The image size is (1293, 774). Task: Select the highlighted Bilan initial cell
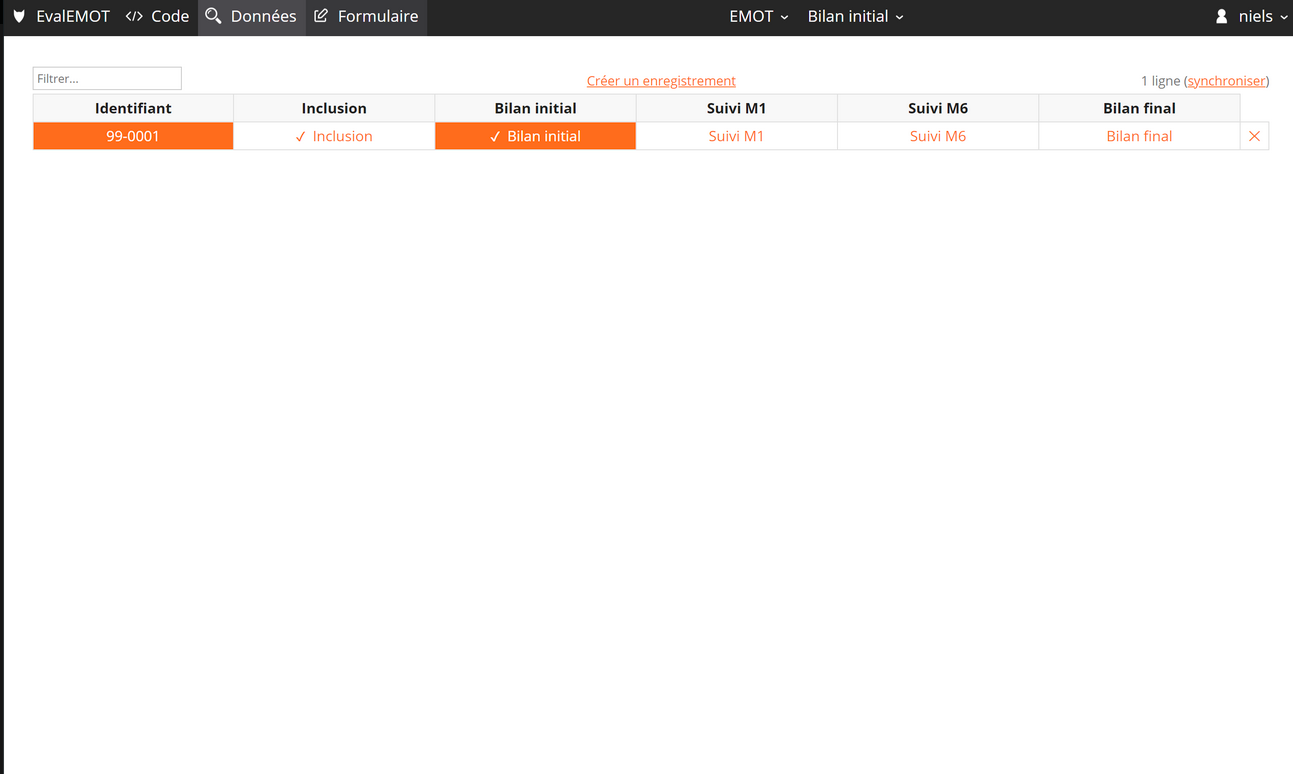tap(535, 136)
